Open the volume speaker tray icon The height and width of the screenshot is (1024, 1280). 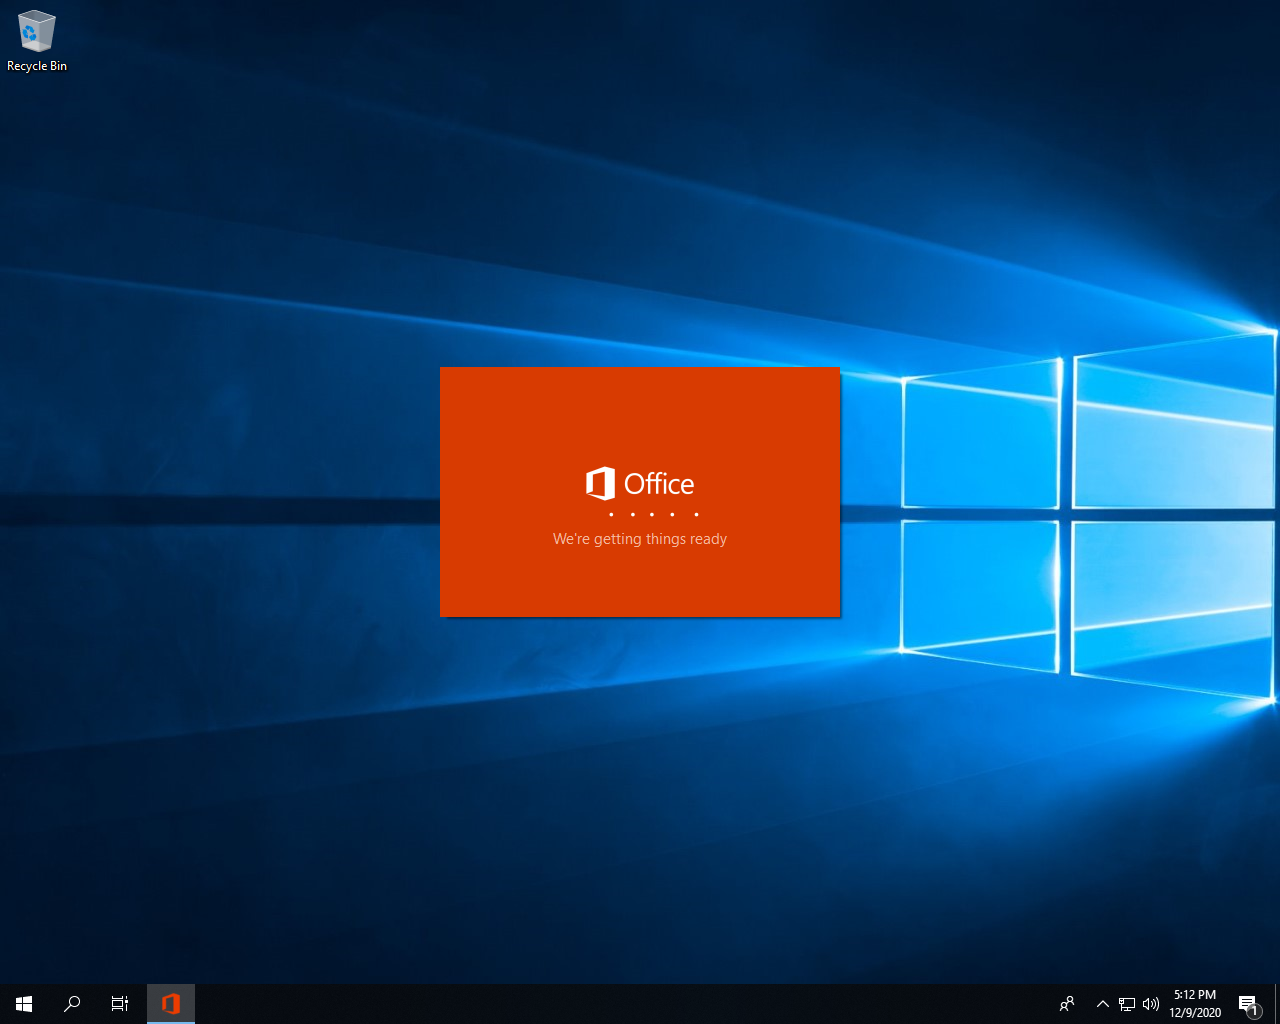pyautogui.click(x=1151, y=1004)
